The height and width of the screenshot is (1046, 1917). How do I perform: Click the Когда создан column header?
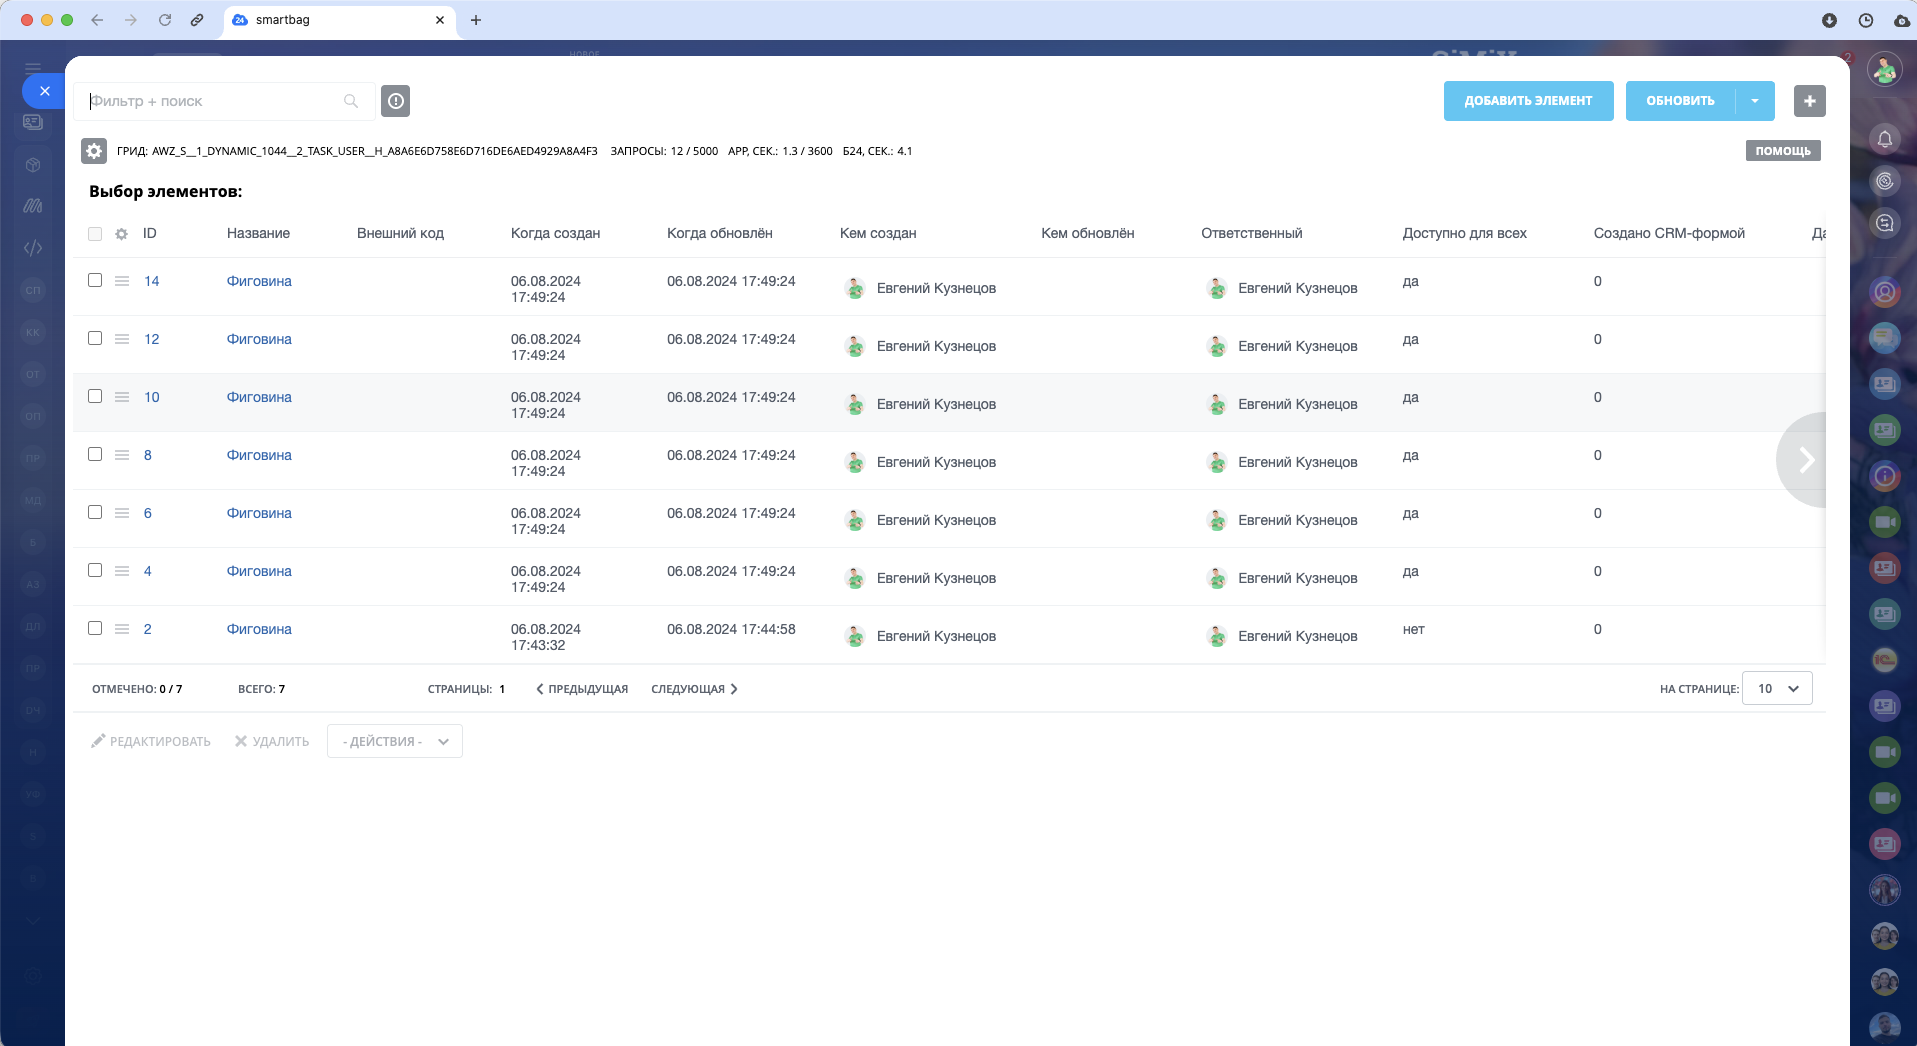(x=555, y=233)
